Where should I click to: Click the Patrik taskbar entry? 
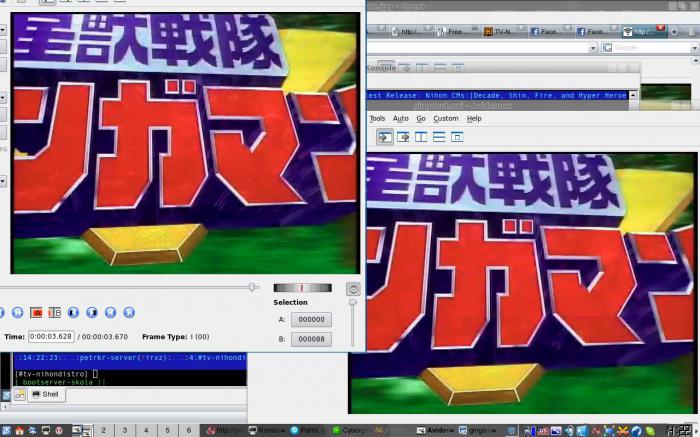[310, 430]
